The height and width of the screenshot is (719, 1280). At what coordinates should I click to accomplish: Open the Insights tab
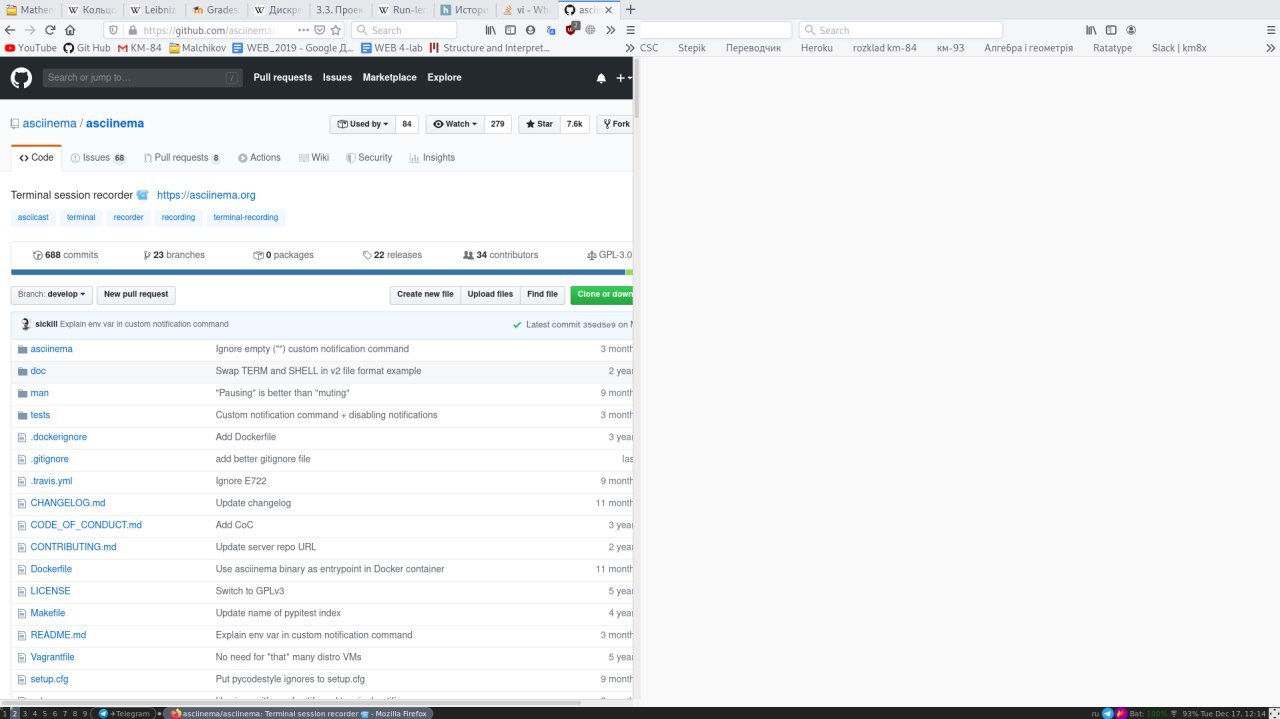click(431, 157)
